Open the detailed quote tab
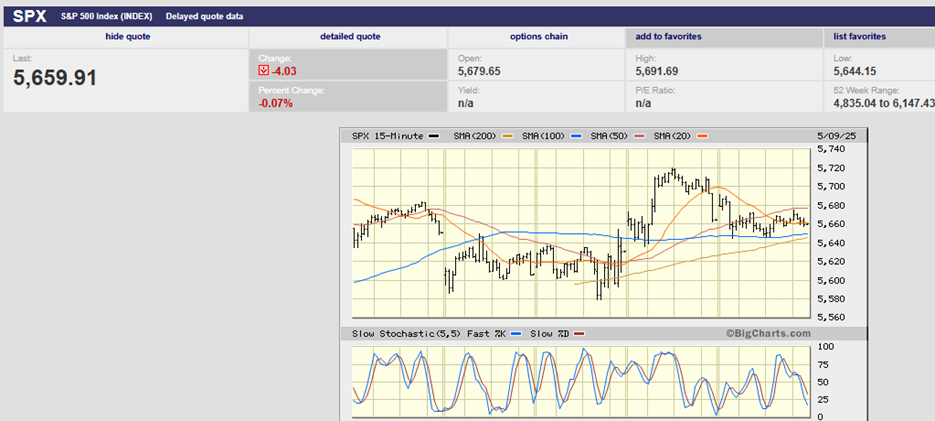Screen dimensions: 935x421 click(350, 37)
